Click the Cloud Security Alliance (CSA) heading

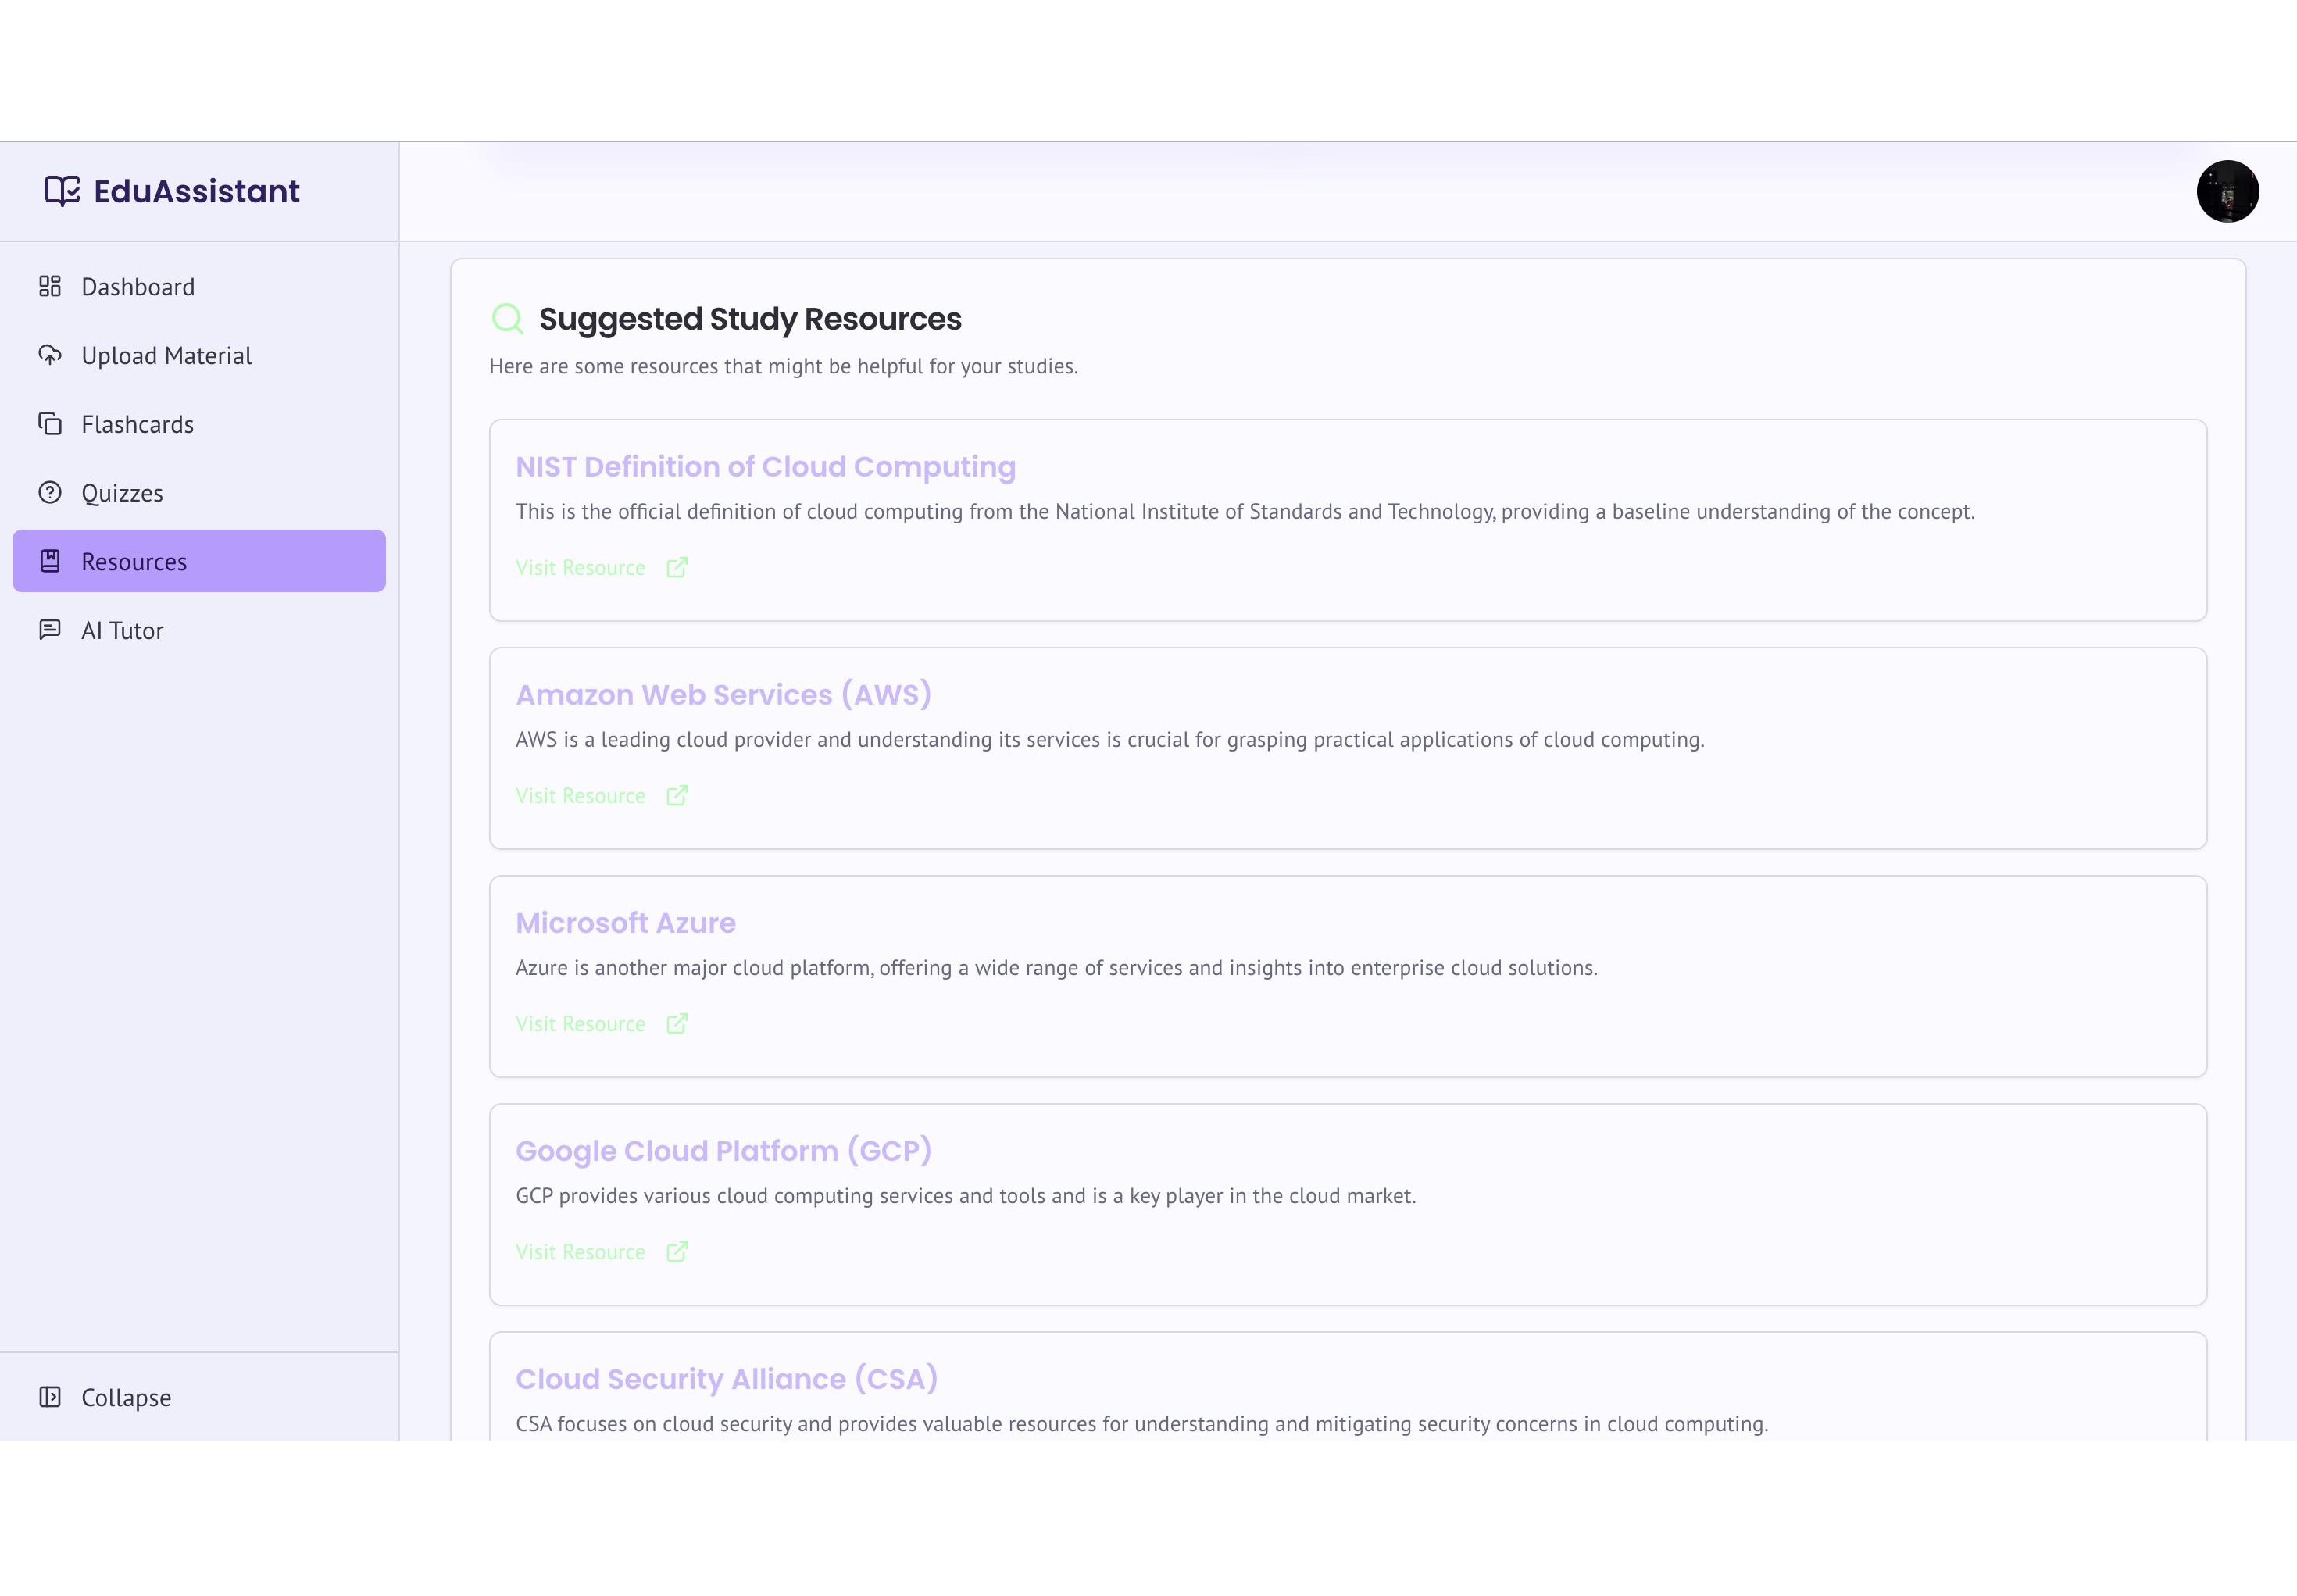tap(726, 1379)
